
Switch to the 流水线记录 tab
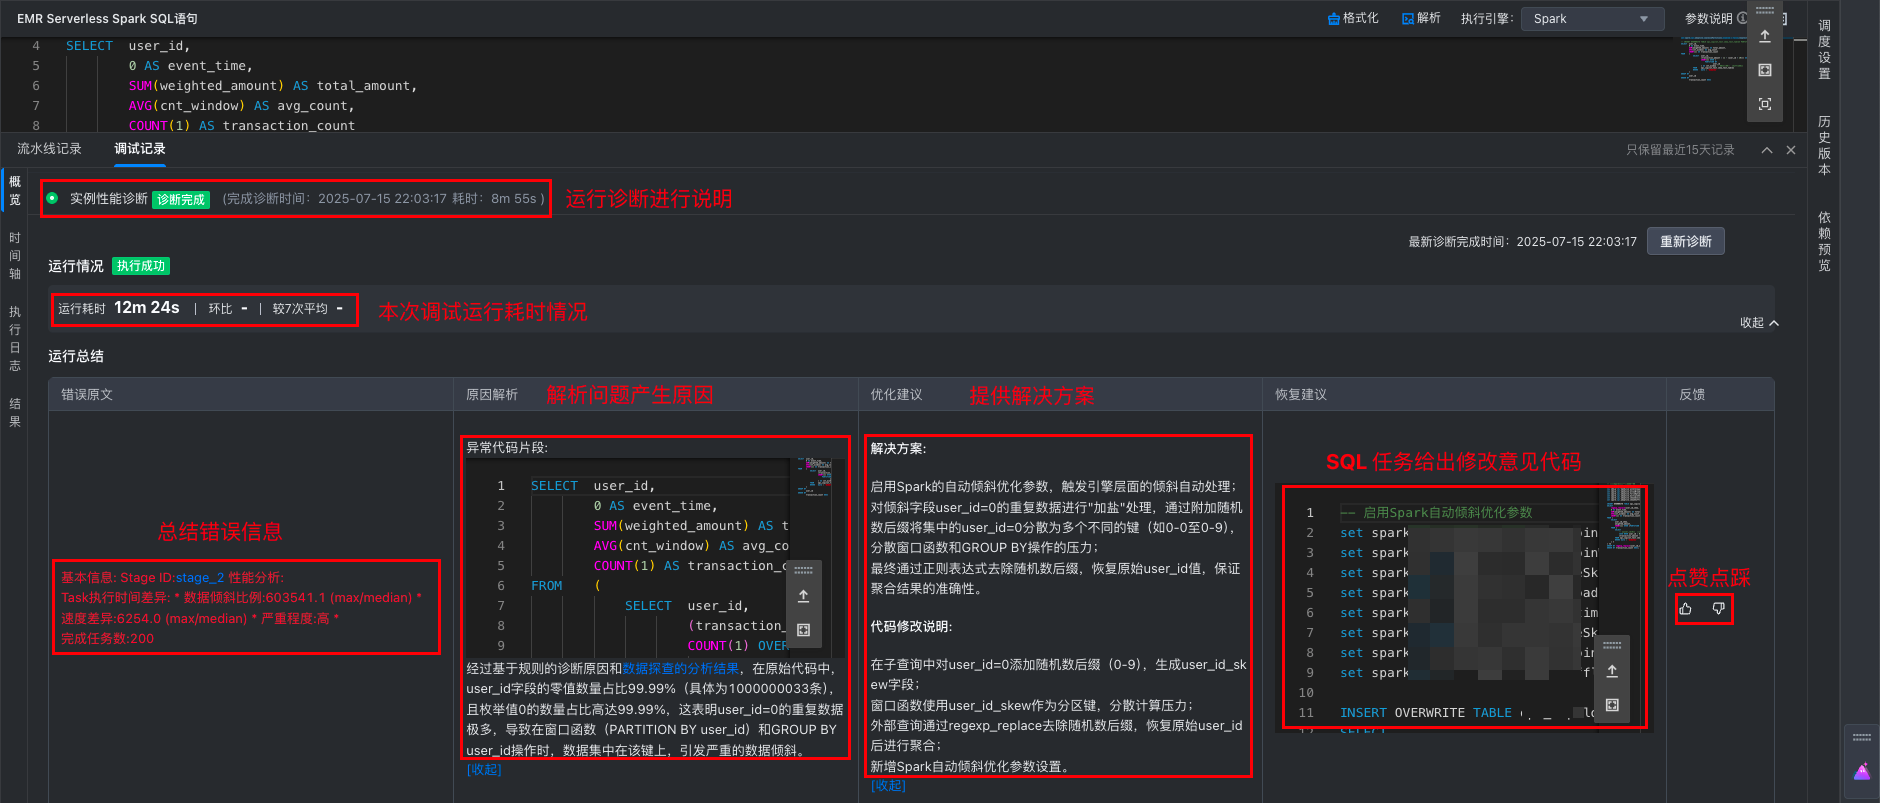49,149
